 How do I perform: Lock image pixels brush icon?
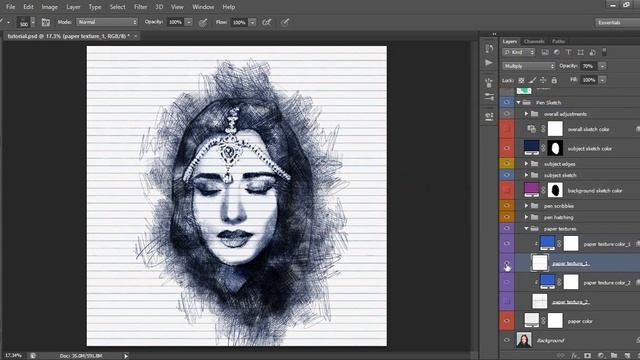click(532, 80)
